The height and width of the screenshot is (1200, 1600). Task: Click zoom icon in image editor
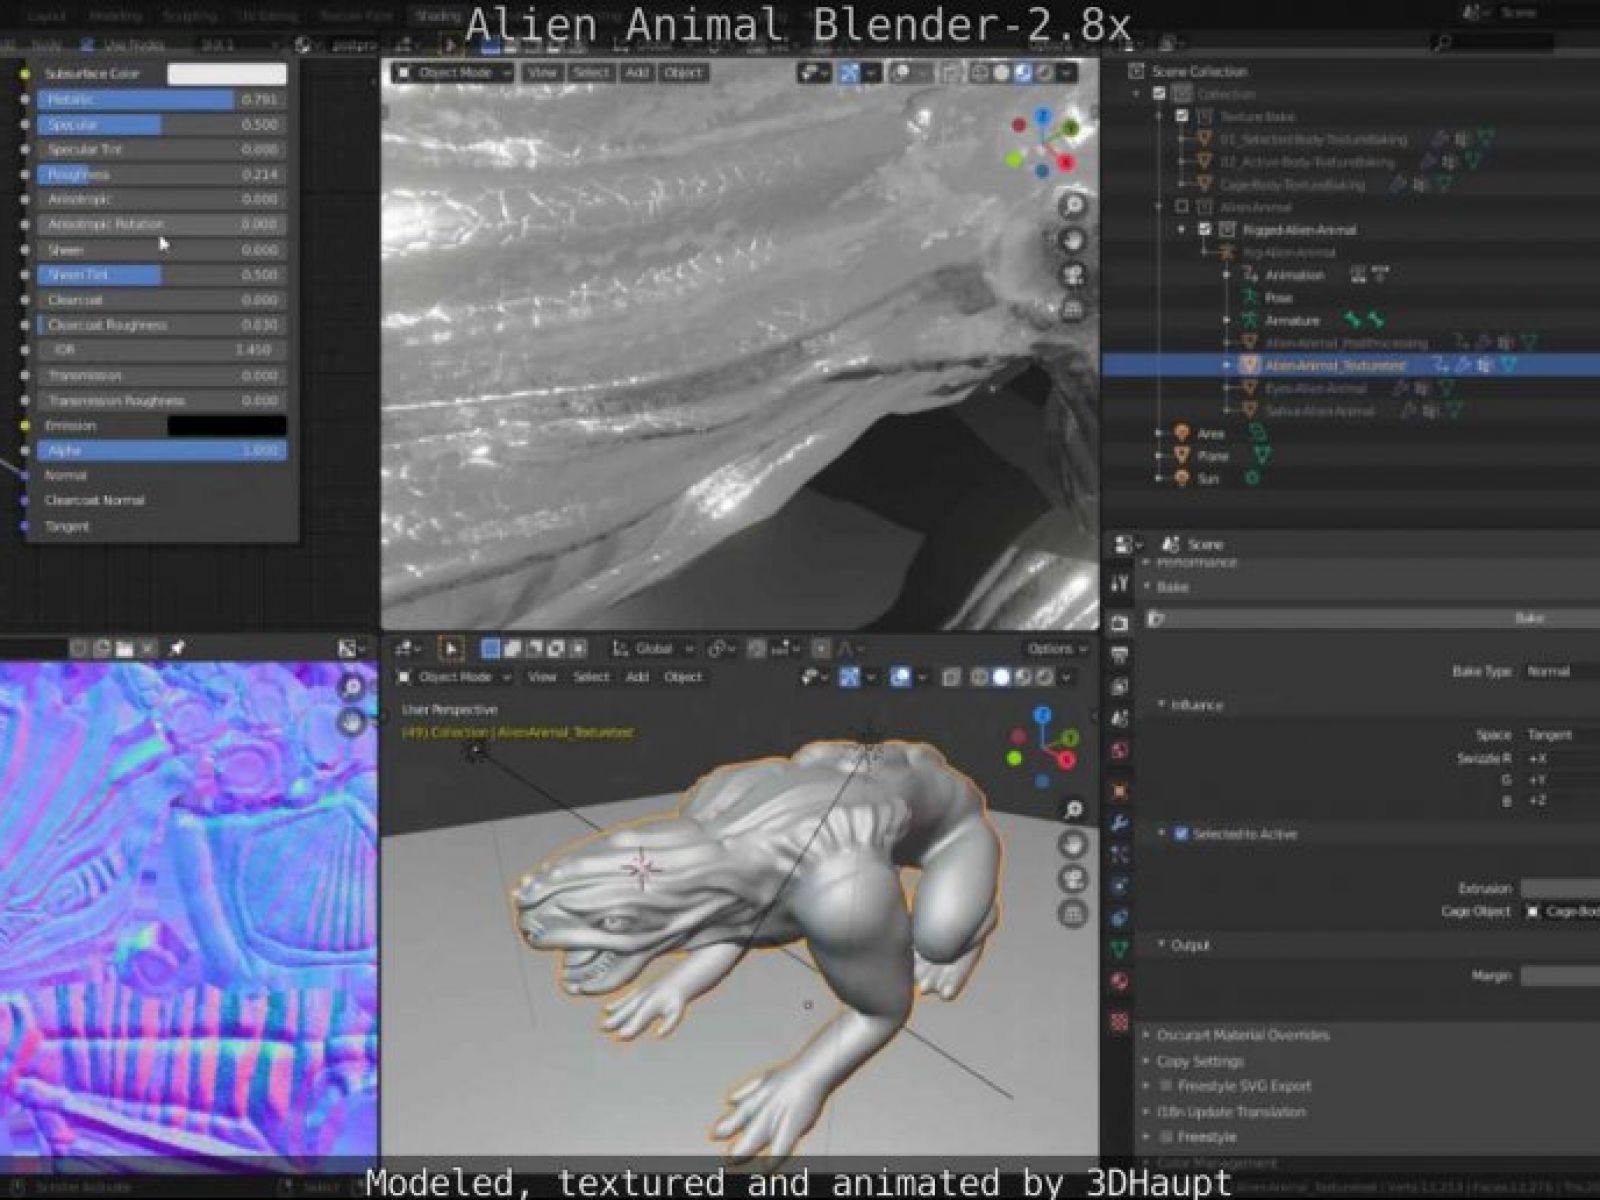click(x=351, y=687)
